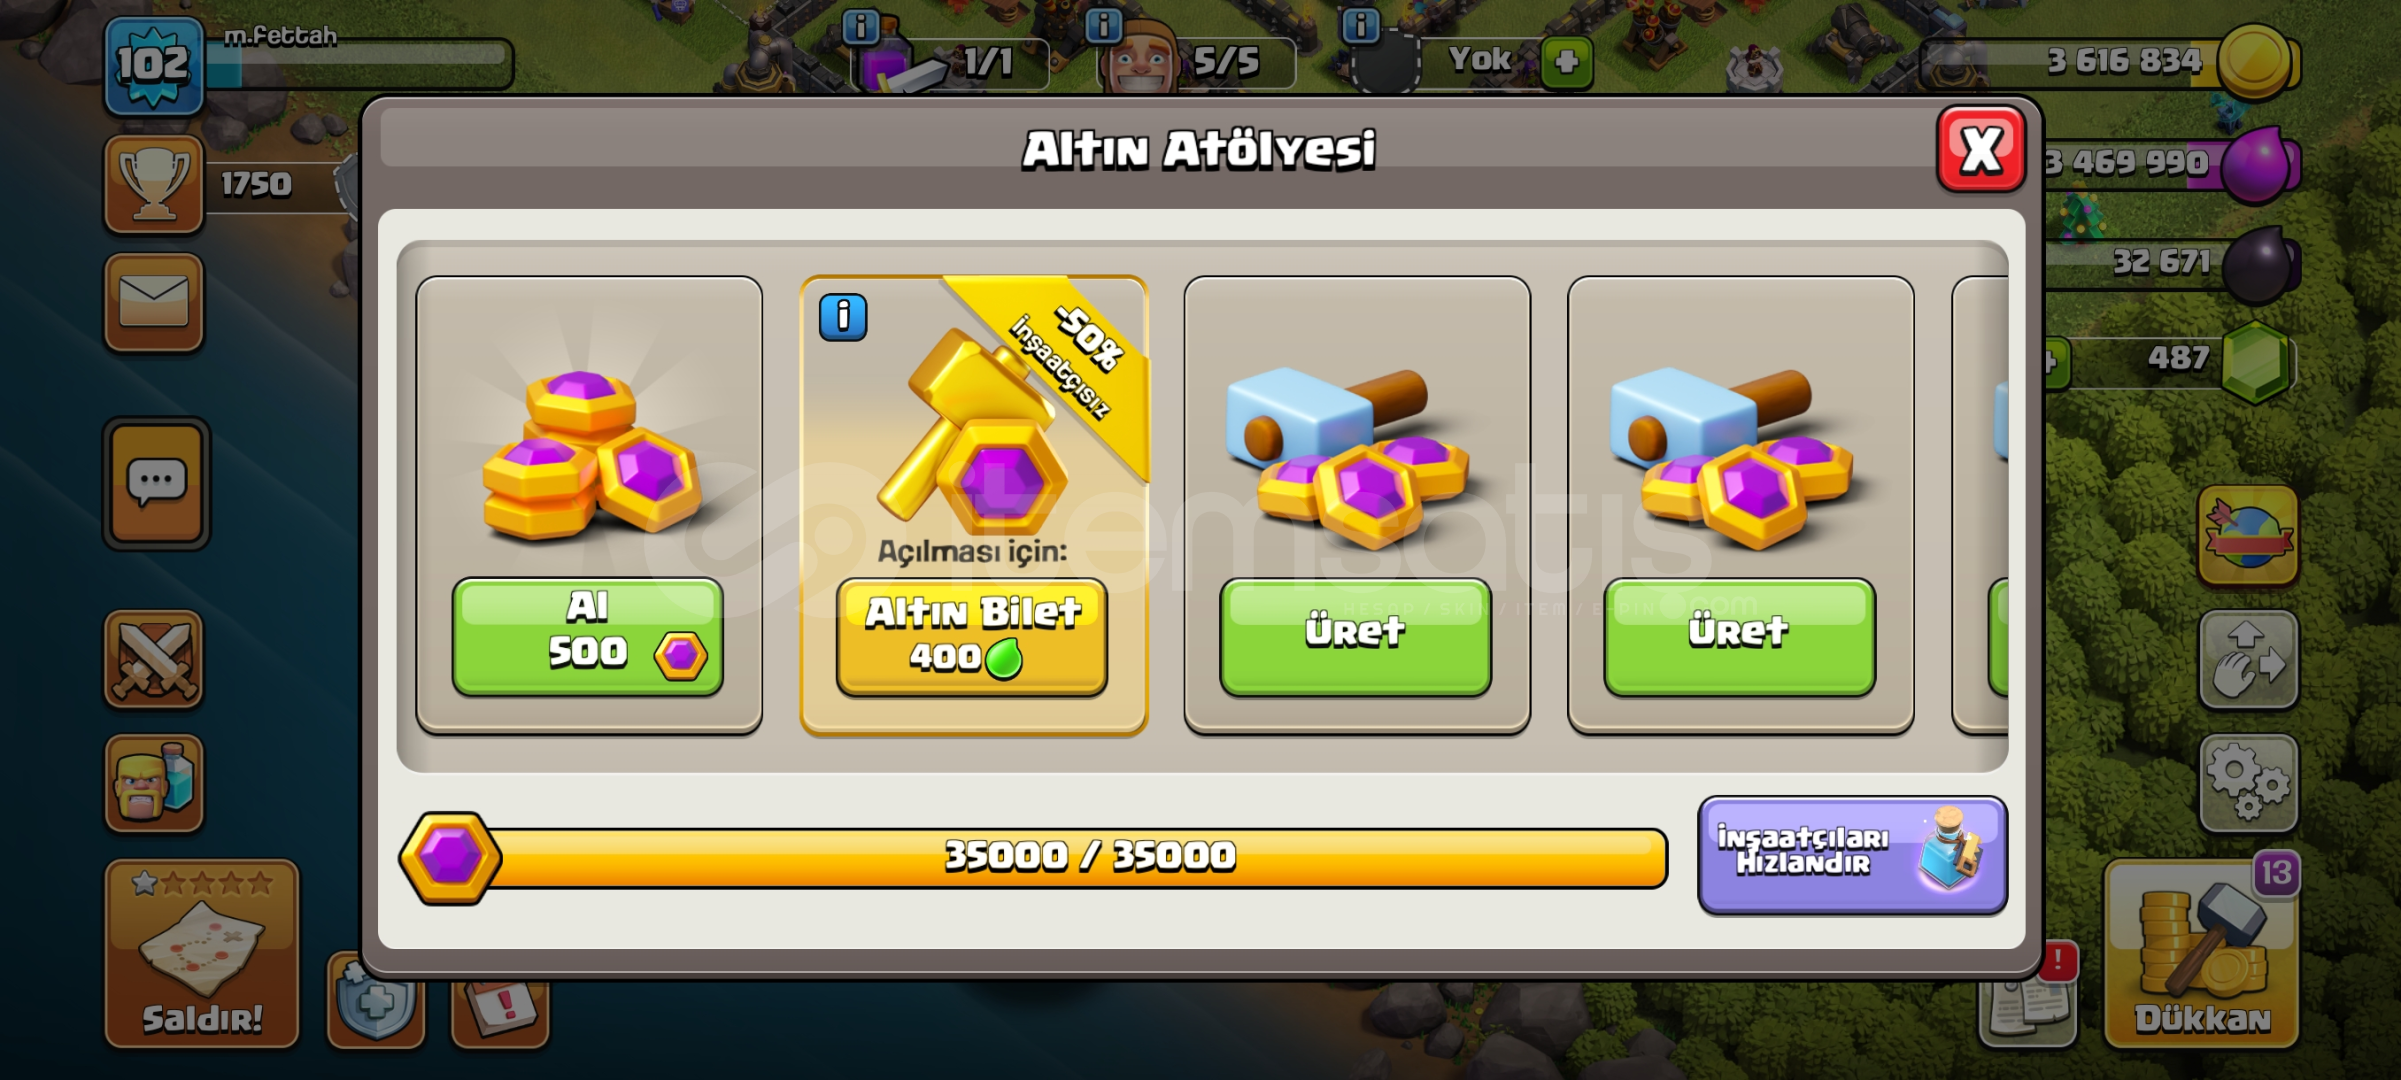Click the info icon on Altın Bilet card
This screenshot has height=1080, width=2401.
(843, 318)
